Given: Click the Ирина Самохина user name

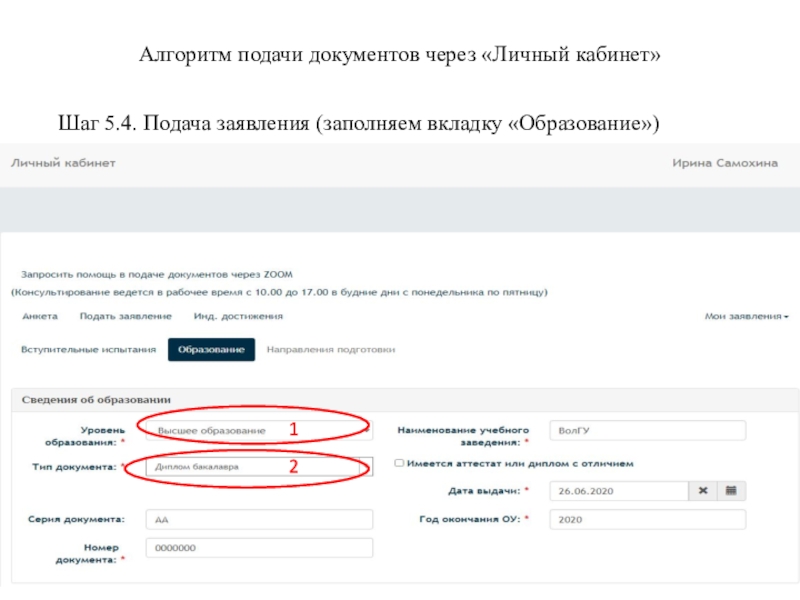Looking at the screenshot, I should [724, 163].
